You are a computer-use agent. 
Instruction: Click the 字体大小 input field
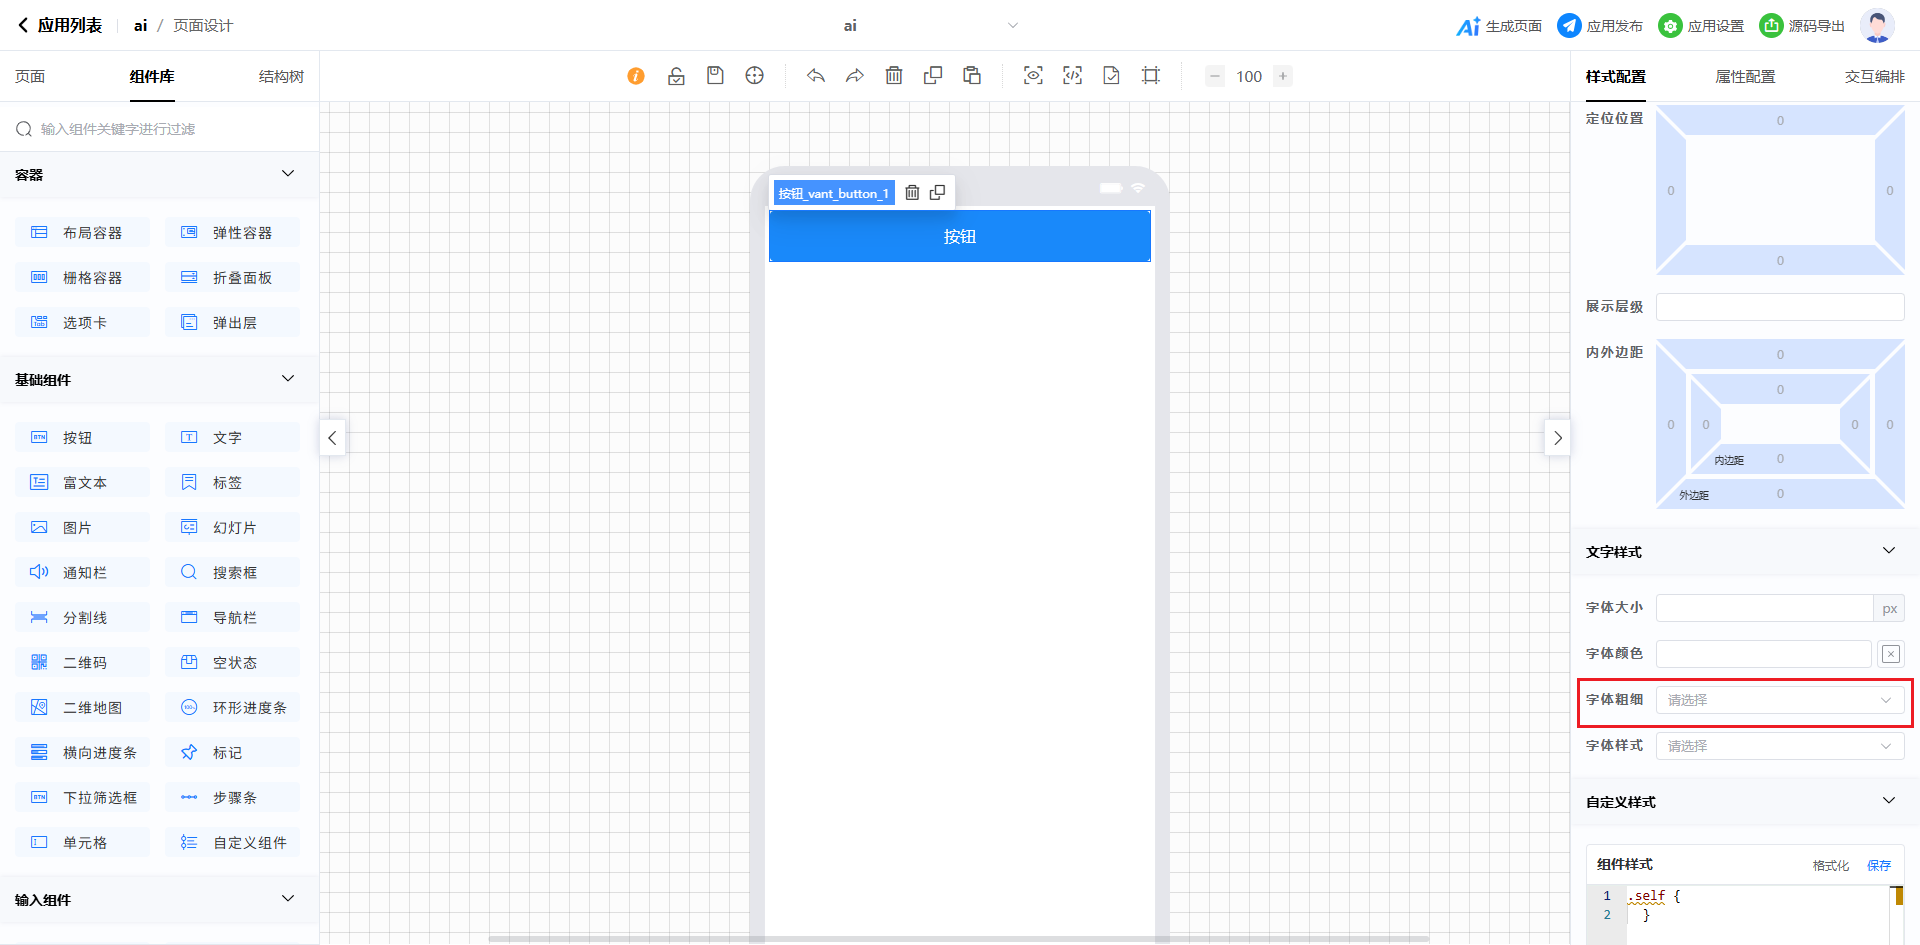[x=1764, y=608]
